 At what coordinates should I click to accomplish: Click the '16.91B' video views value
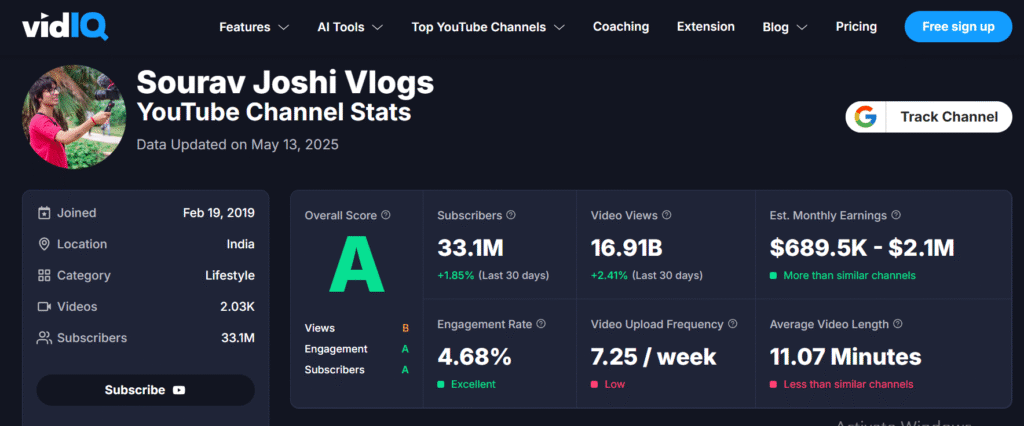[627, 248]
